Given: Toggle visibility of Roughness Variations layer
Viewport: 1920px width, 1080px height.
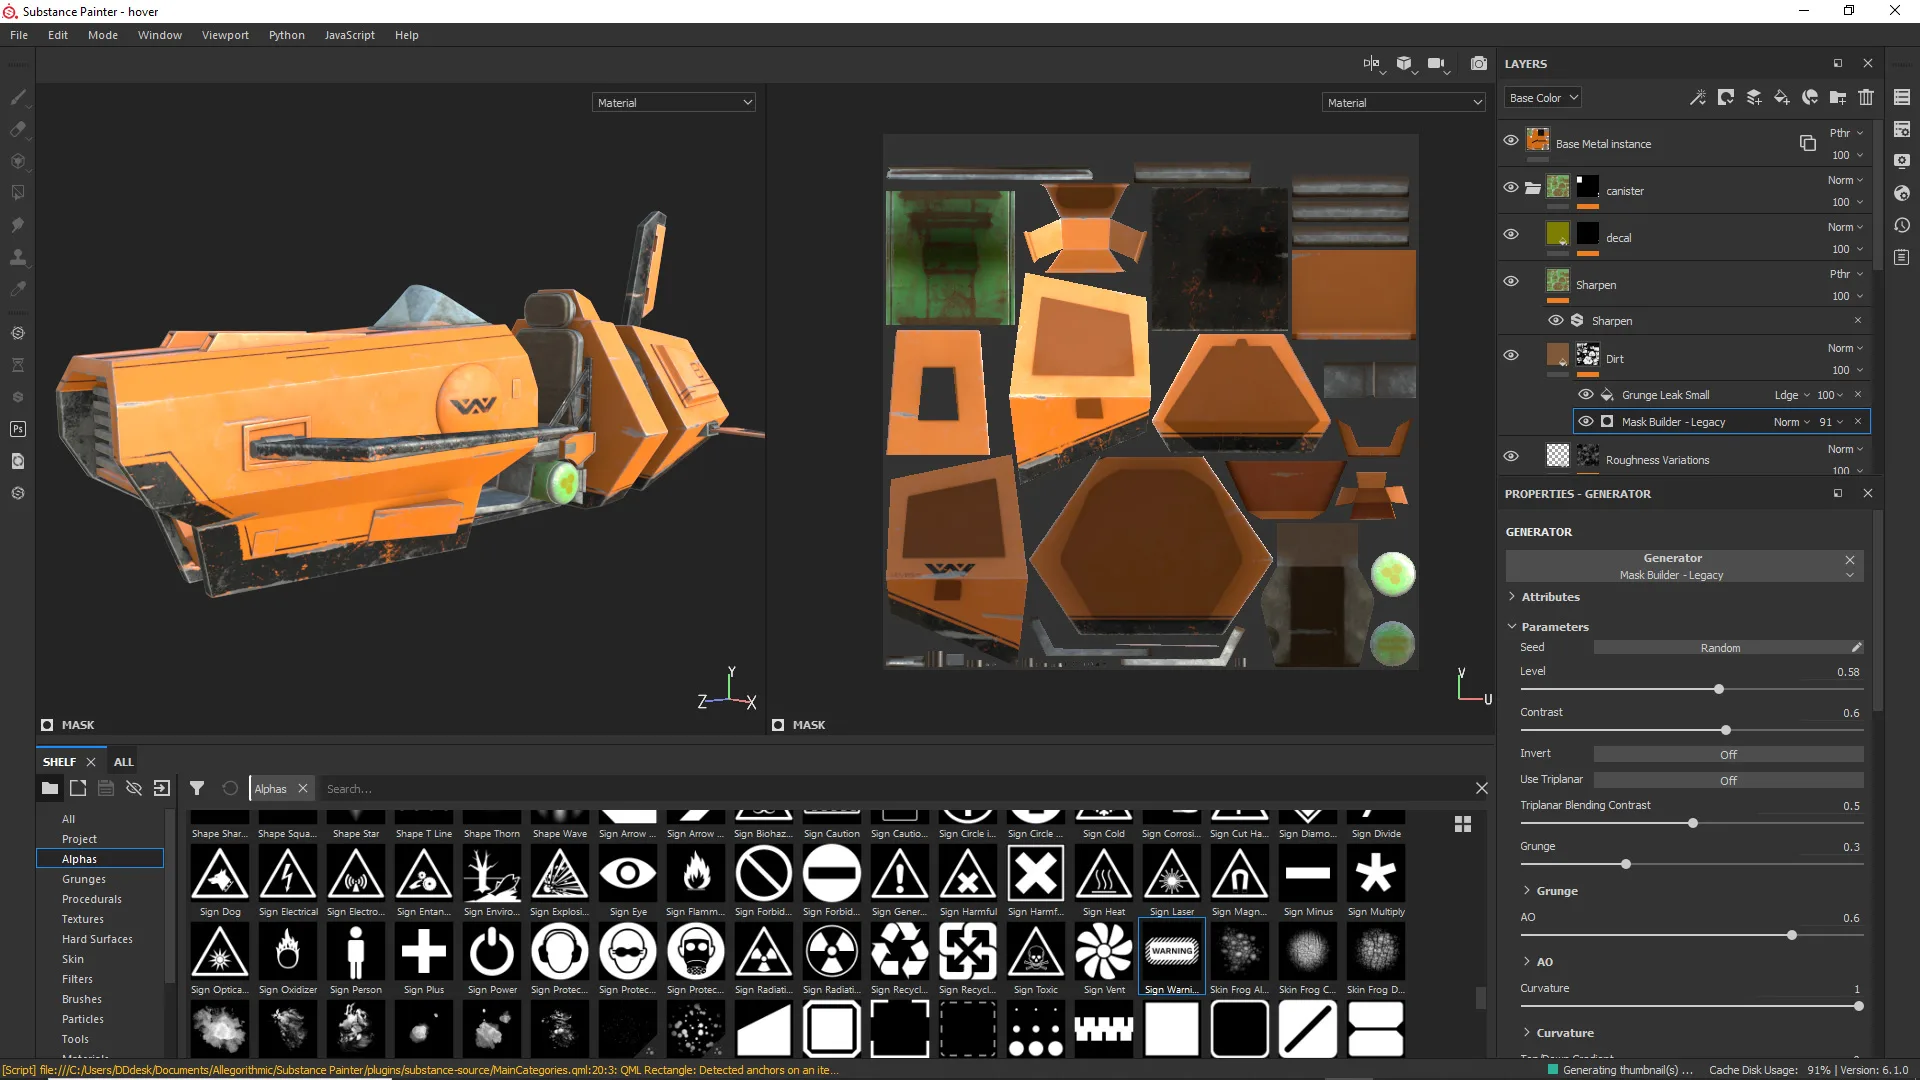Looking at the screenshot, I should click(x=1513, y=459).
